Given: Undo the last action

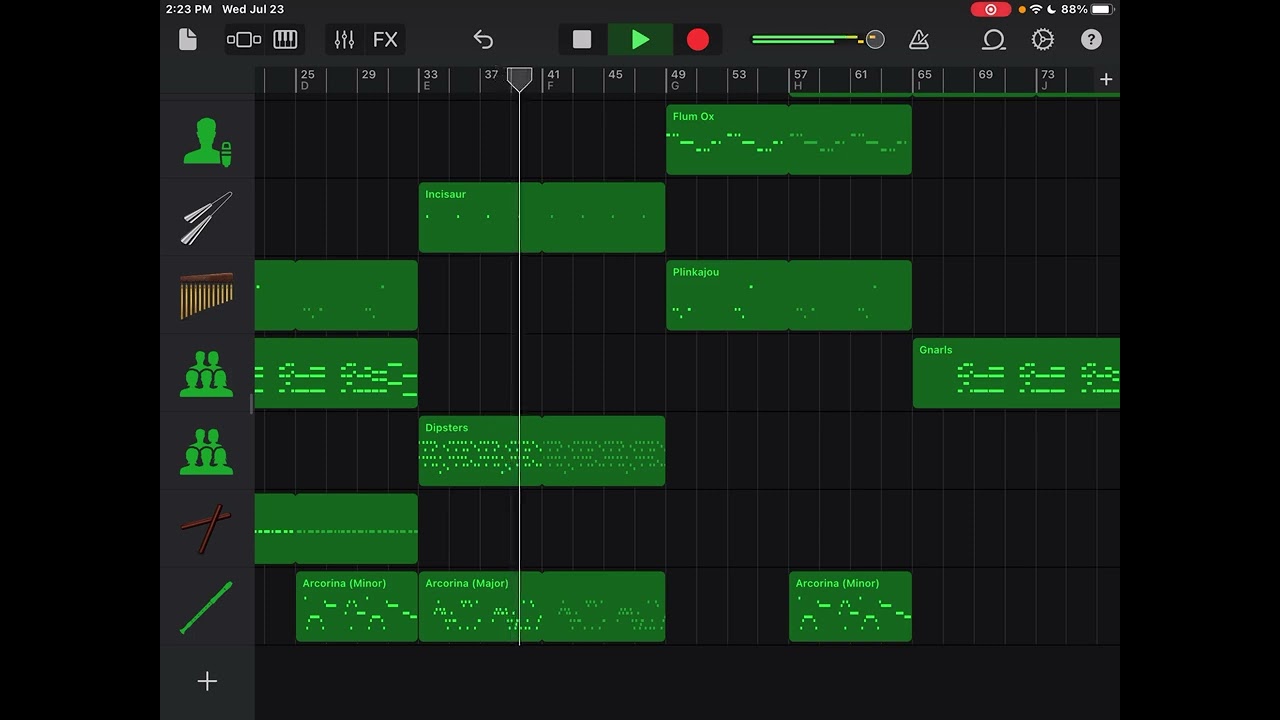Looking at the screenshot, I should pyautogui.click(x=483, y=39).
